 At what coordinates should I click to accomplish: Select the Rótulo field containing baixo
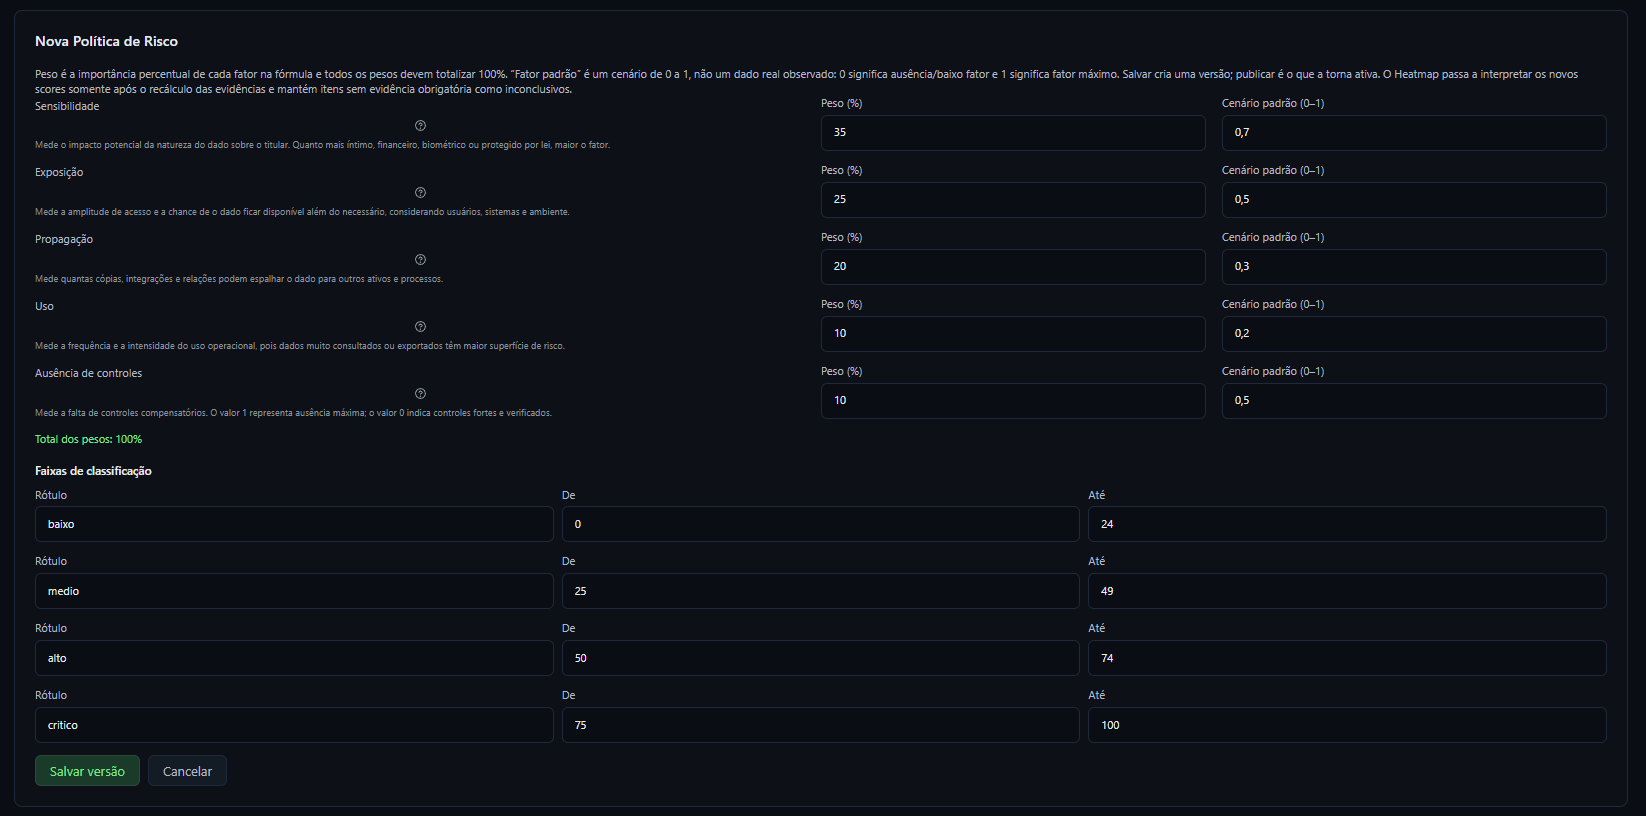point(294,524)
